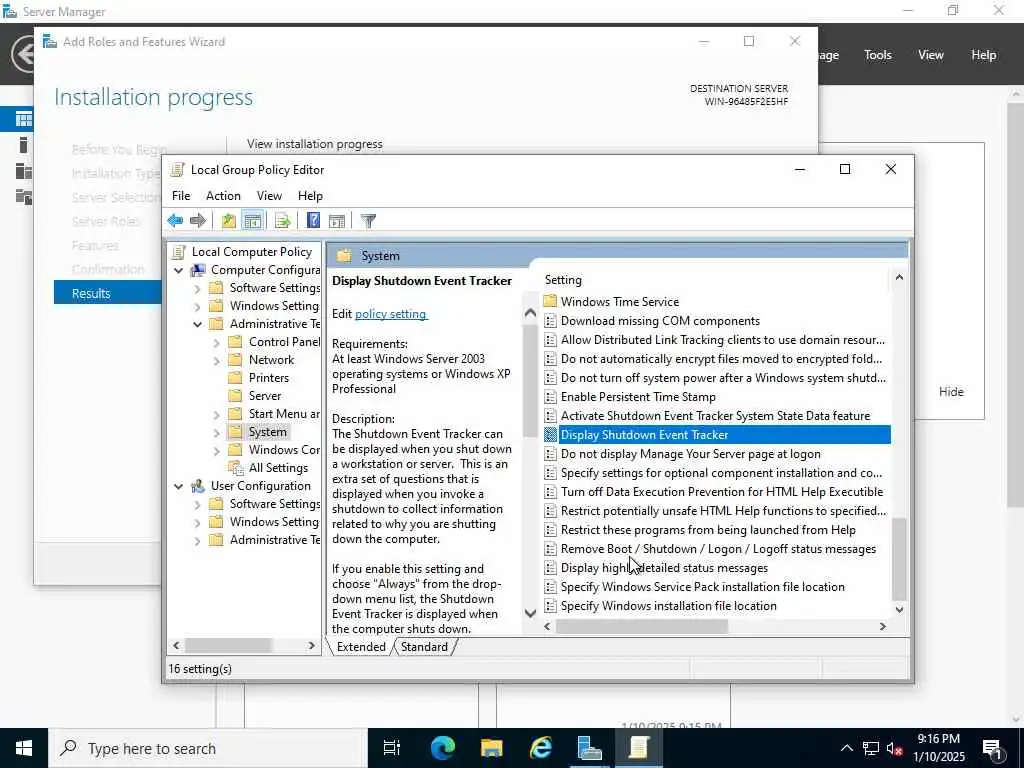Click the Download missing COM components policy icon
Screen dimensions: 1024x768
point(551,321)
